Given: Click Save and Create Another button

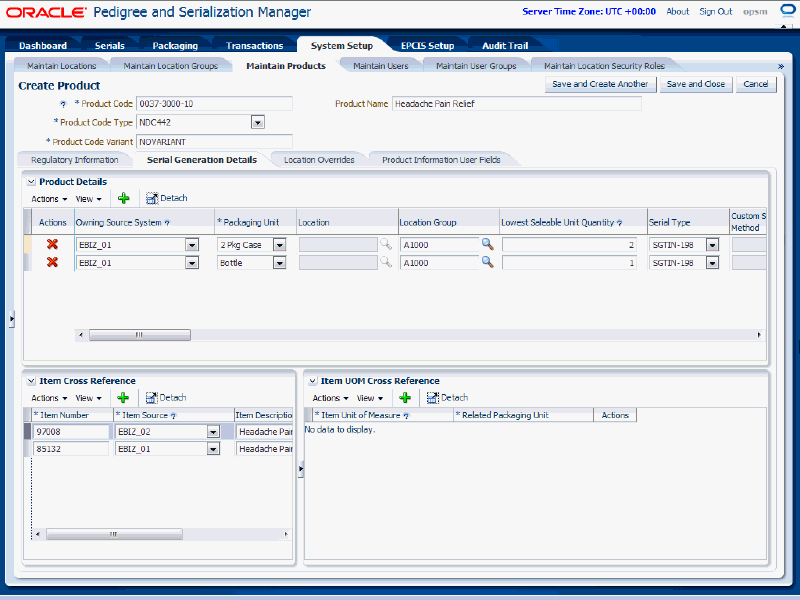Looking at the screenshot, I should (x=600, y=84).
